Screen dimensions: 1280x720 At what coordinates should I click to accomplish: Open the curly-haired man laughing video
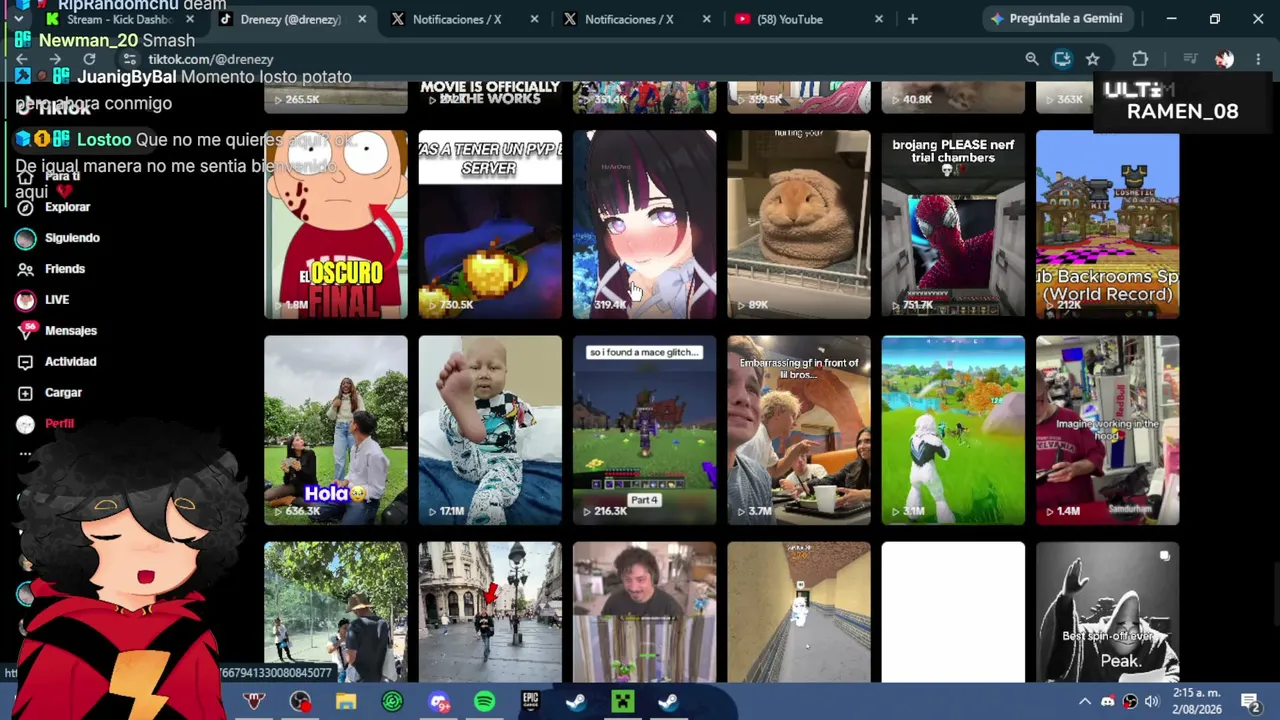pyautogui.click(x=644, y=612)
